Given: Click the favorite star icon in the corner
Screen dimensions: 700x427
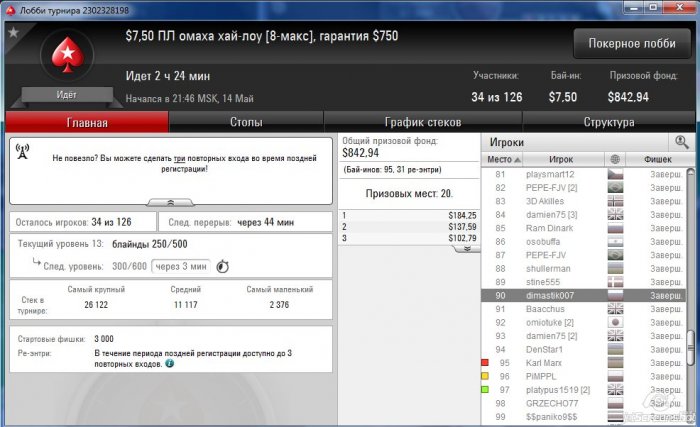Looking at the screenshot, I should pyautogui.click(x=13, y=32).
